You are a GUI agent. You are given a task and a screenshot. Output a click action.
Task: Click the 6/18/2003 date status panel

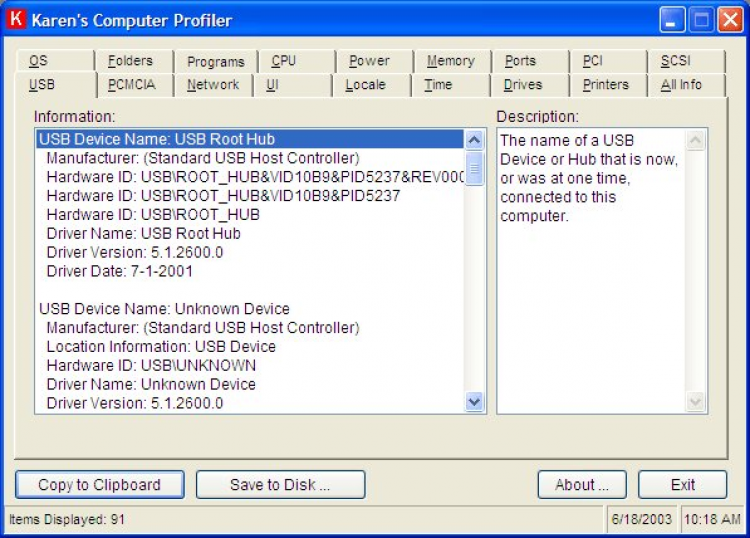coord(641,519)
